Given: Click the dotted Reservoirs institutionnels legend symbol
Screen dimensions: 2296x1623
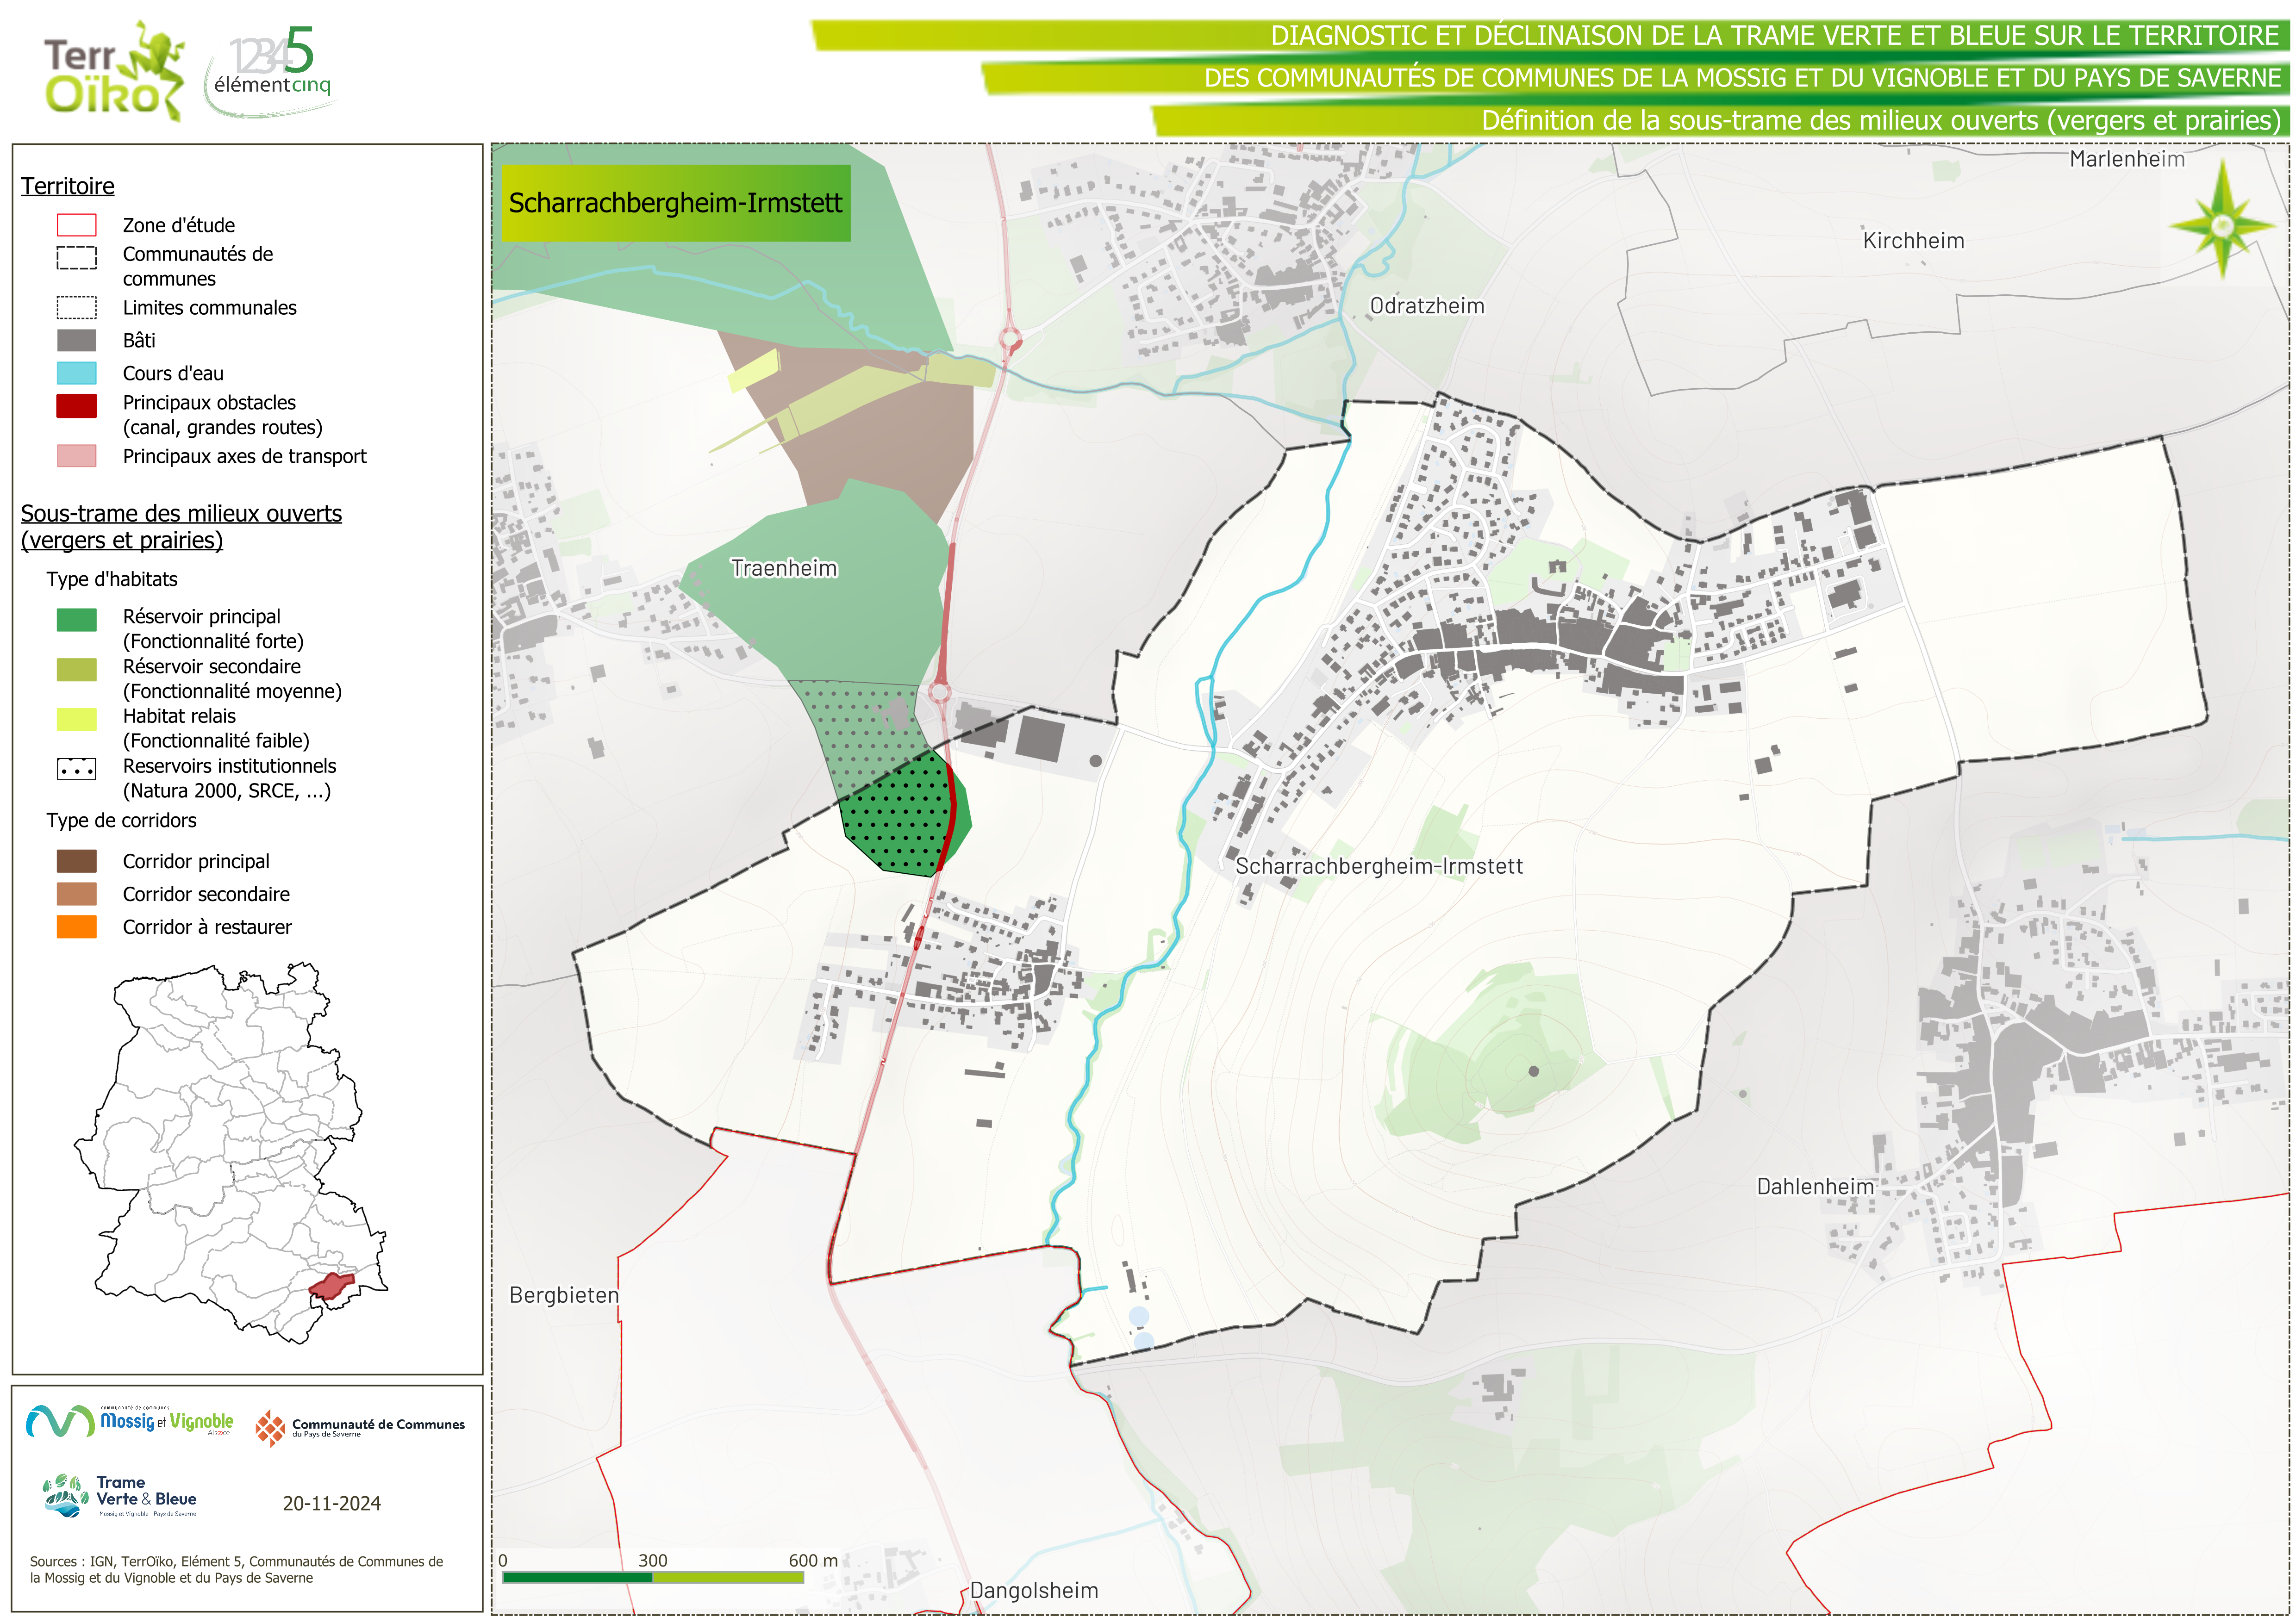Looking at the screenshot, I should 77,769.
